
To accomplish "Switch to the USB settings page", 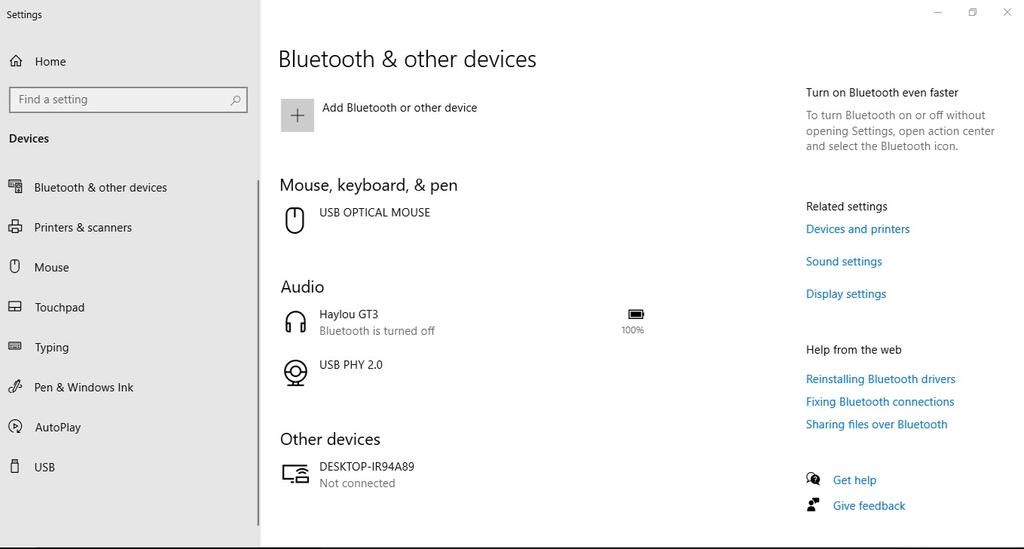I will (44, 468).
